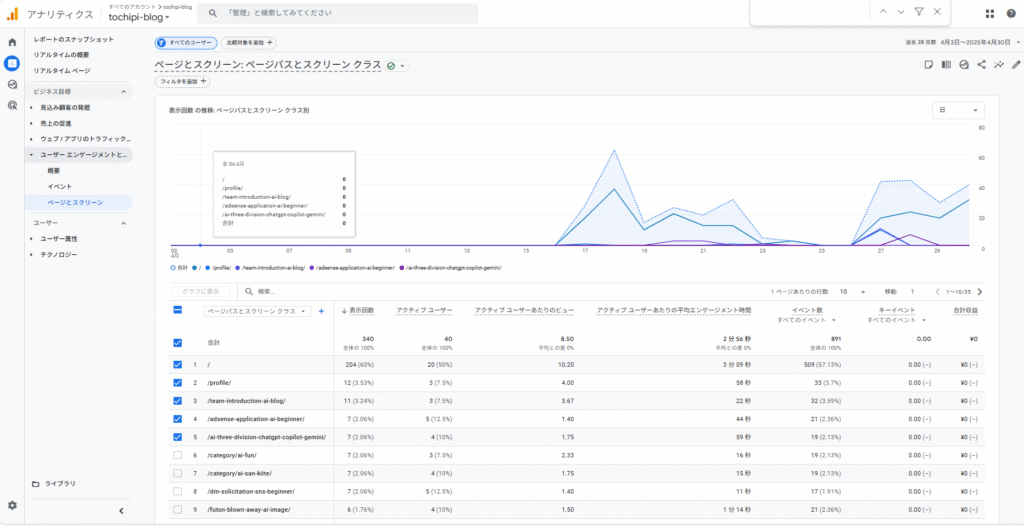Click the find bar previous result arrow
This screenshot has height=526, width=1024.
[883, 12]
